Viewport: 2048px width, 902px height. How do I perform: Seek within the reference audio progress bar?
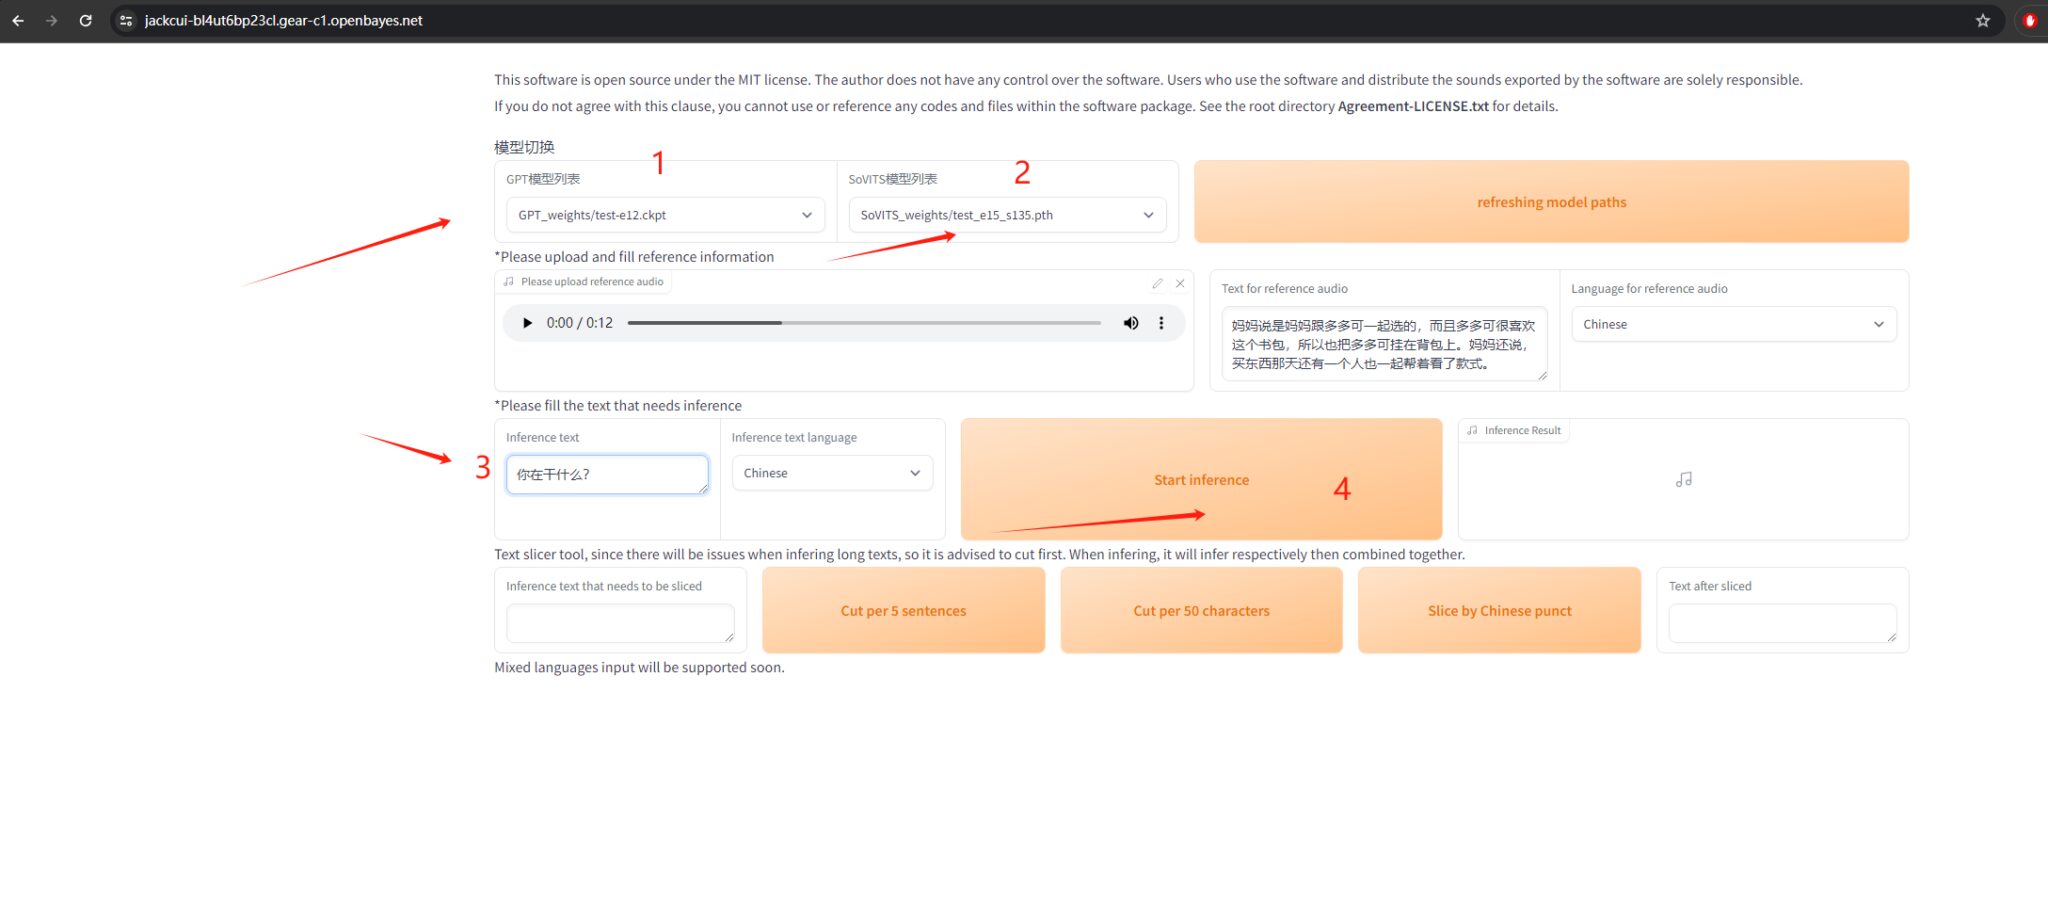pos(864,323)
